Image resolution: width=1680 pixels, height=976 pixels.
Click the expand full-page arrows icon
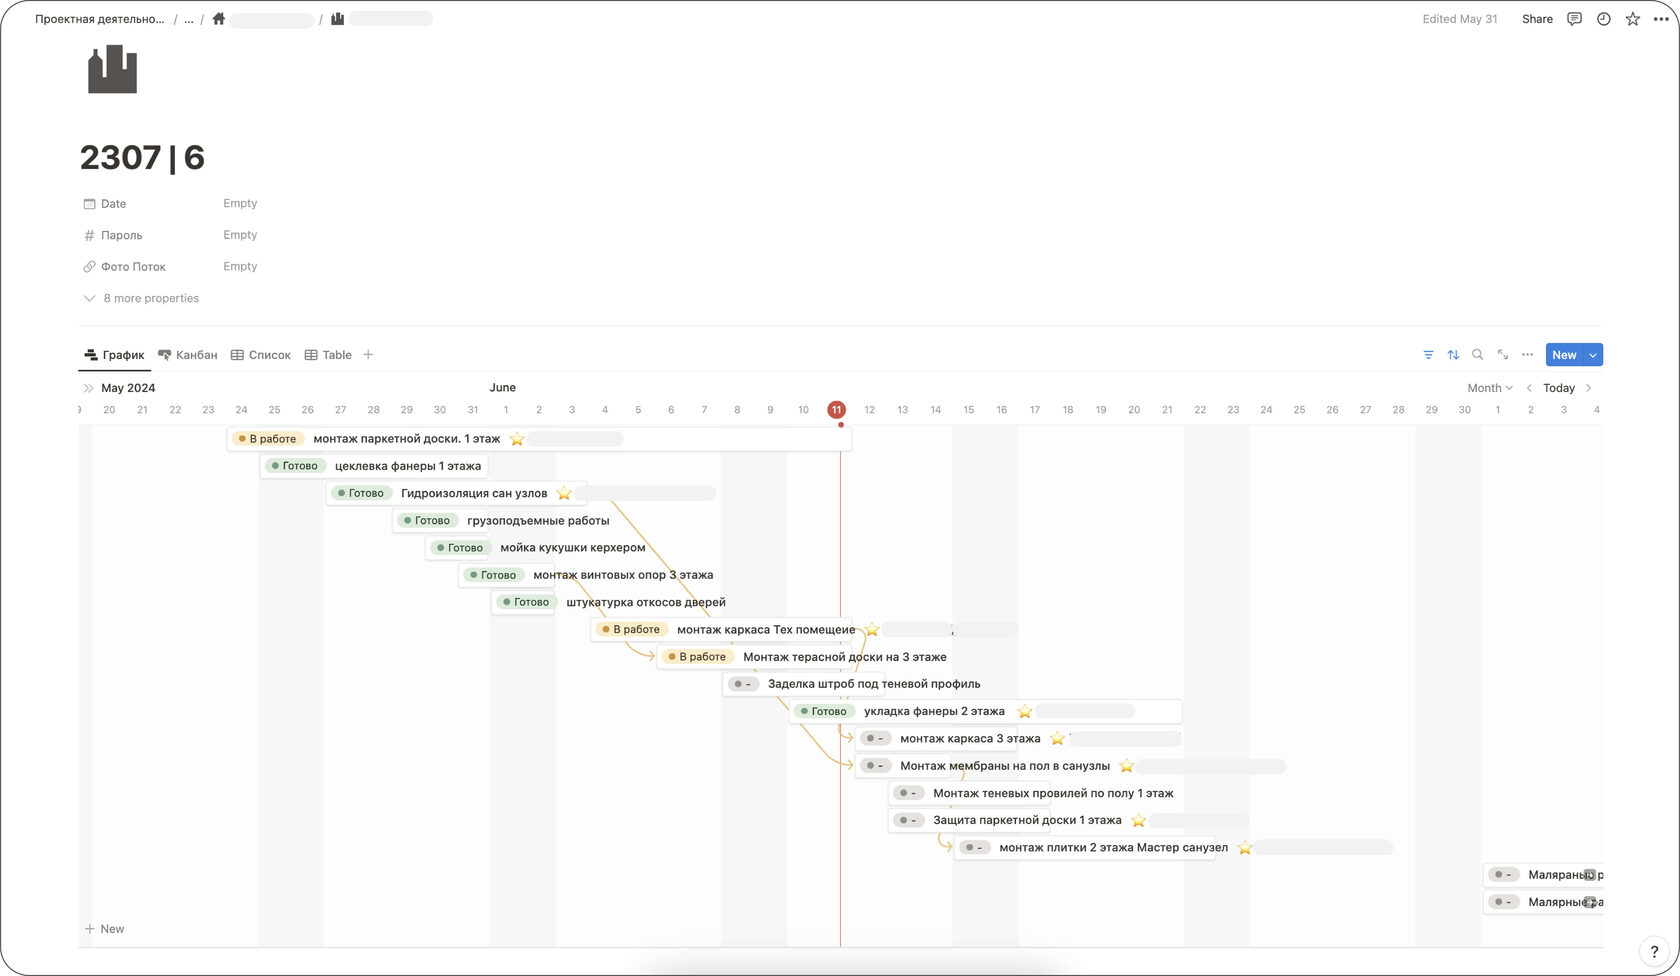pyautogui.click(x=1502, y=355)
